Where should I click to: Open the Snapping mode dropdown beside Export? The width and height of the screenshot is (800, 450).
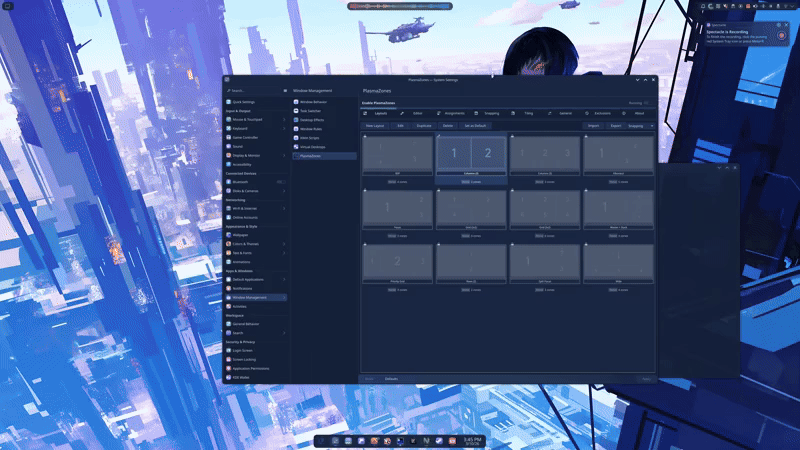coord(640,126)
